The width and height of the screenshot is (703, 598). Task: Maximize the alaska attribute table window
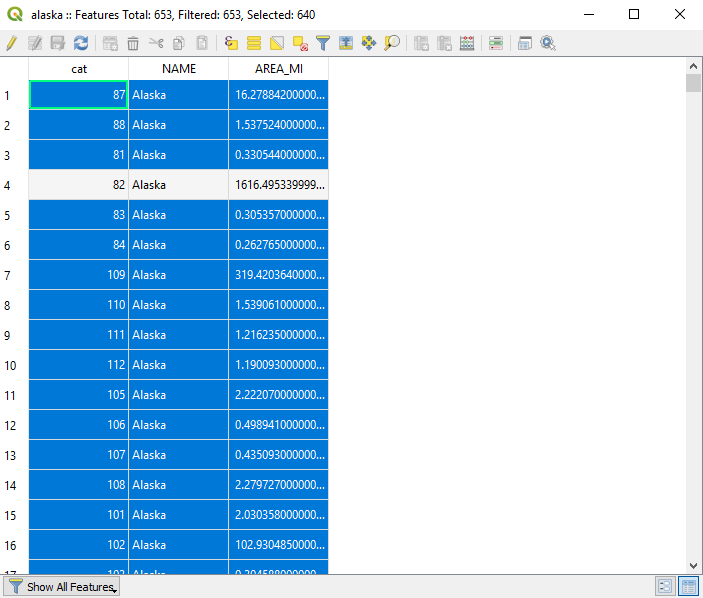click(x=634, y=14)
